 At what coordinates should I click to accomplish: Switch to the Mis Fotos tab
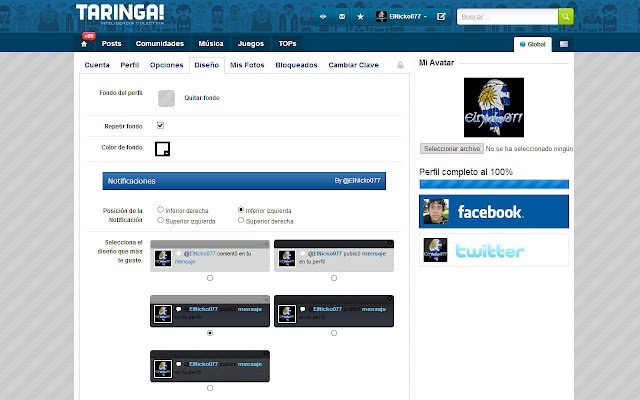click(x=247, y=65)
